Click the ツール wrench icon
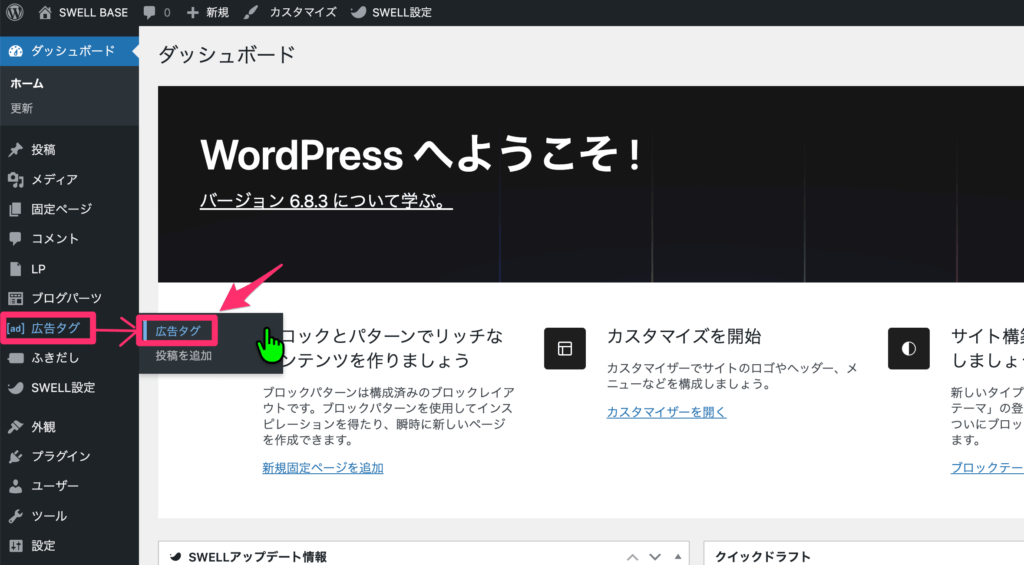This screenshot has width=1024, height=565. point(15,517)
